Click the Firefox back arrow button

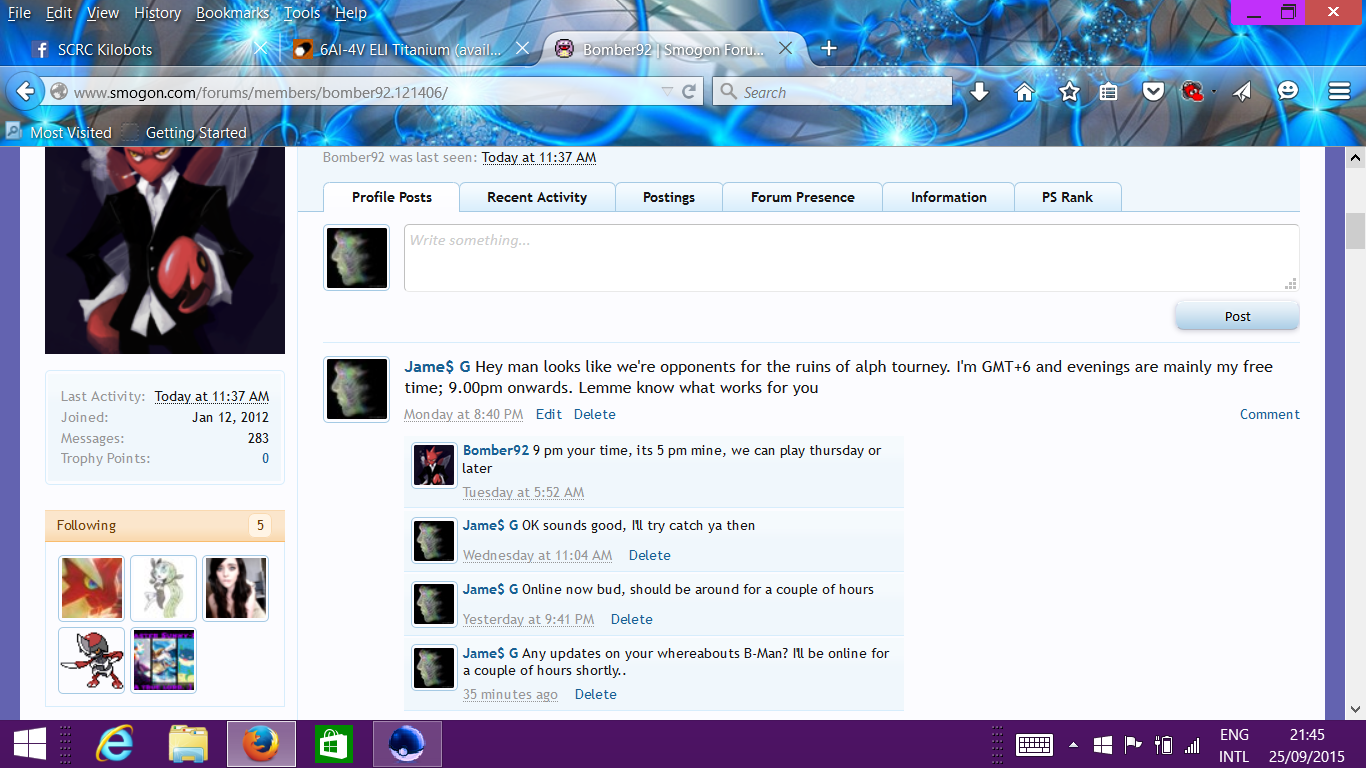[24, 91]
